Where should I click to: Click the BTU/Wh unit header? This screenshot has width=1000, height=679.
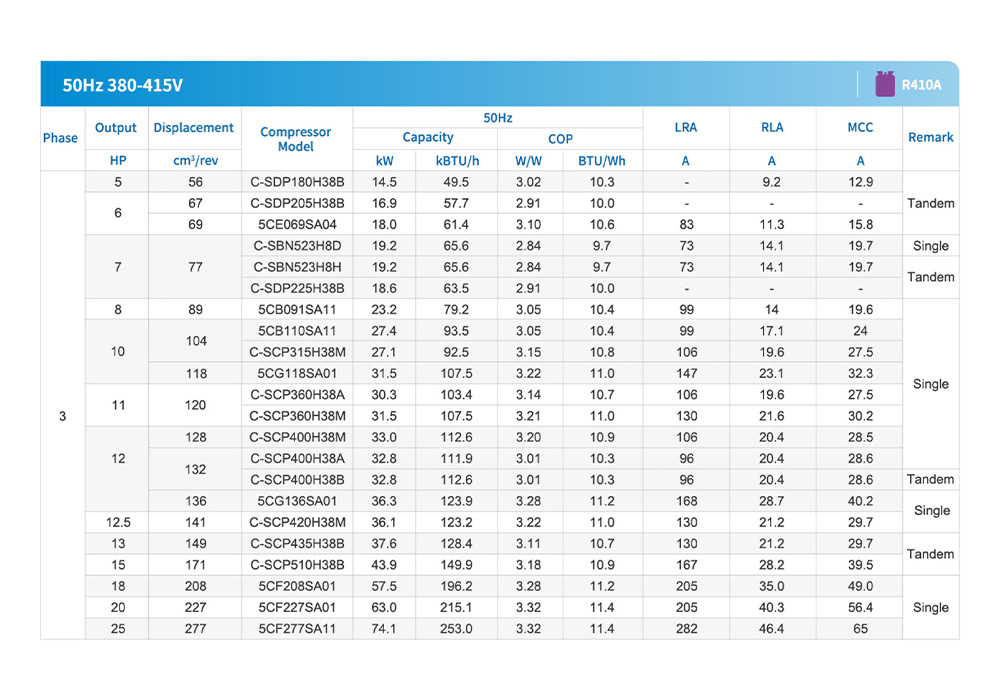[601, 161]
